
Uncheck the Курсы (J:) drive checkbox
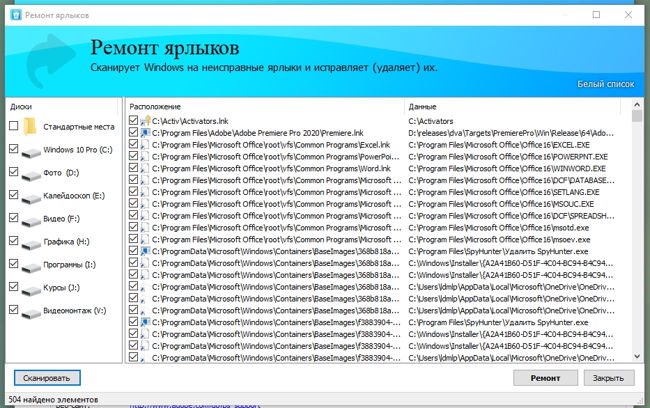tap(14, 286)
